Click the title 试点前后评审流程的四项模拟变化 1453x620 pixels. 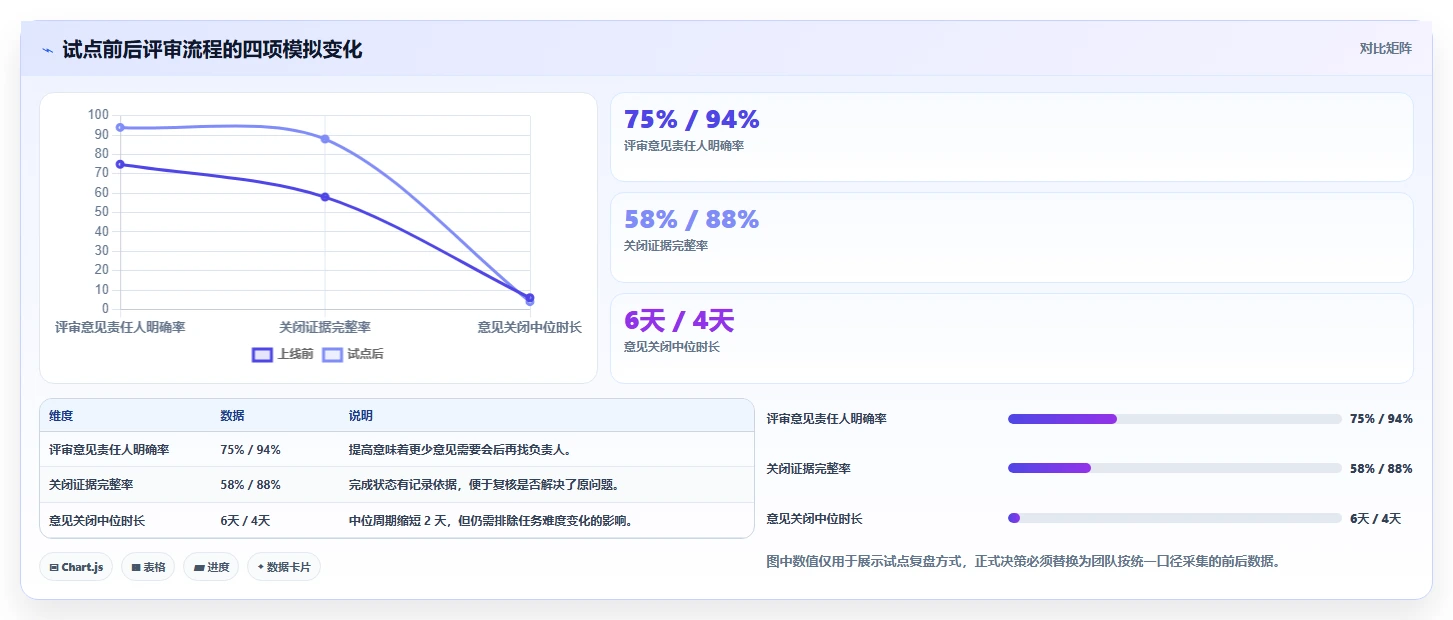(212, 50)
